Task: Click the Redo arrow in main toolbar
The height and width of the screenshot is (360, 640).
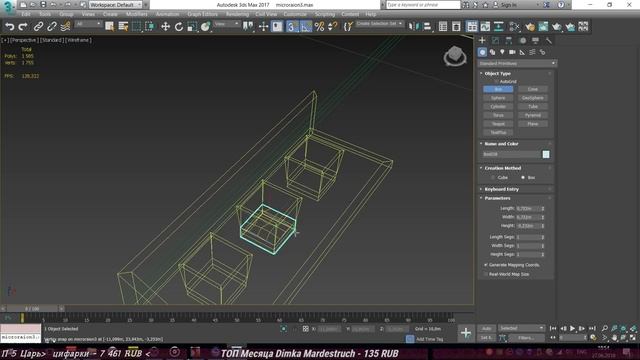Action: pos(23,27)
